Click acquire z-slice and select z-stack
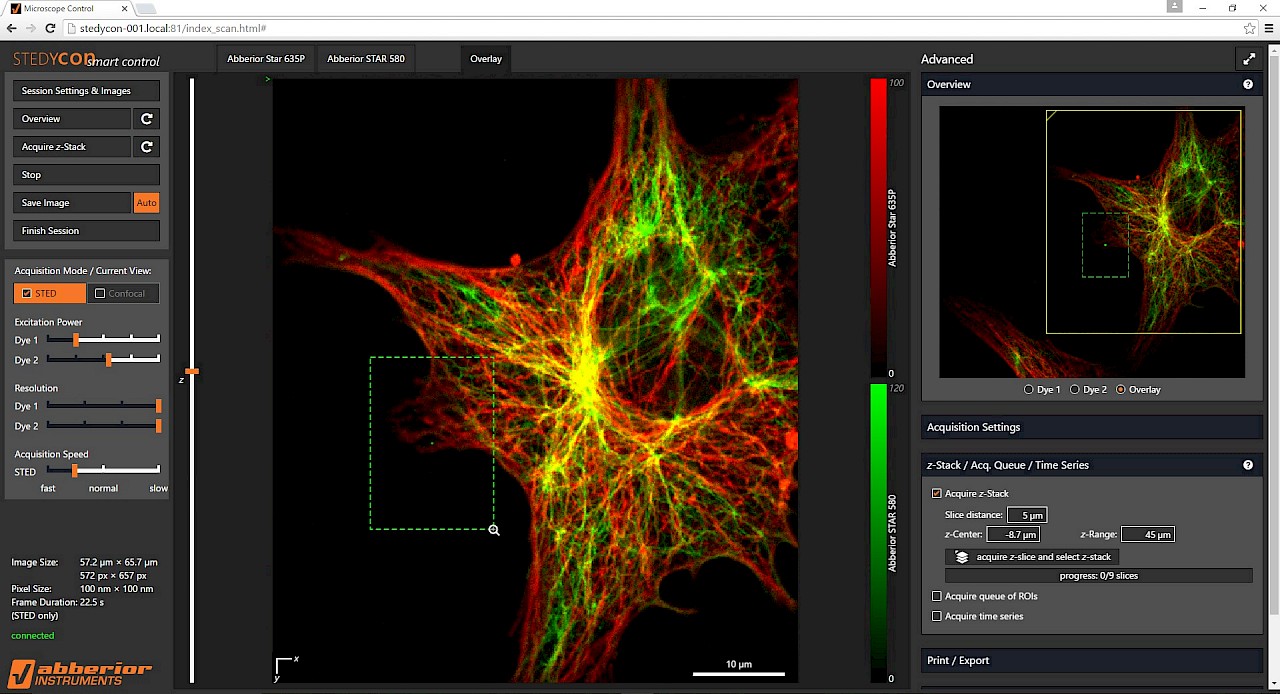 pyautogui.click(x=1033, y=557)
